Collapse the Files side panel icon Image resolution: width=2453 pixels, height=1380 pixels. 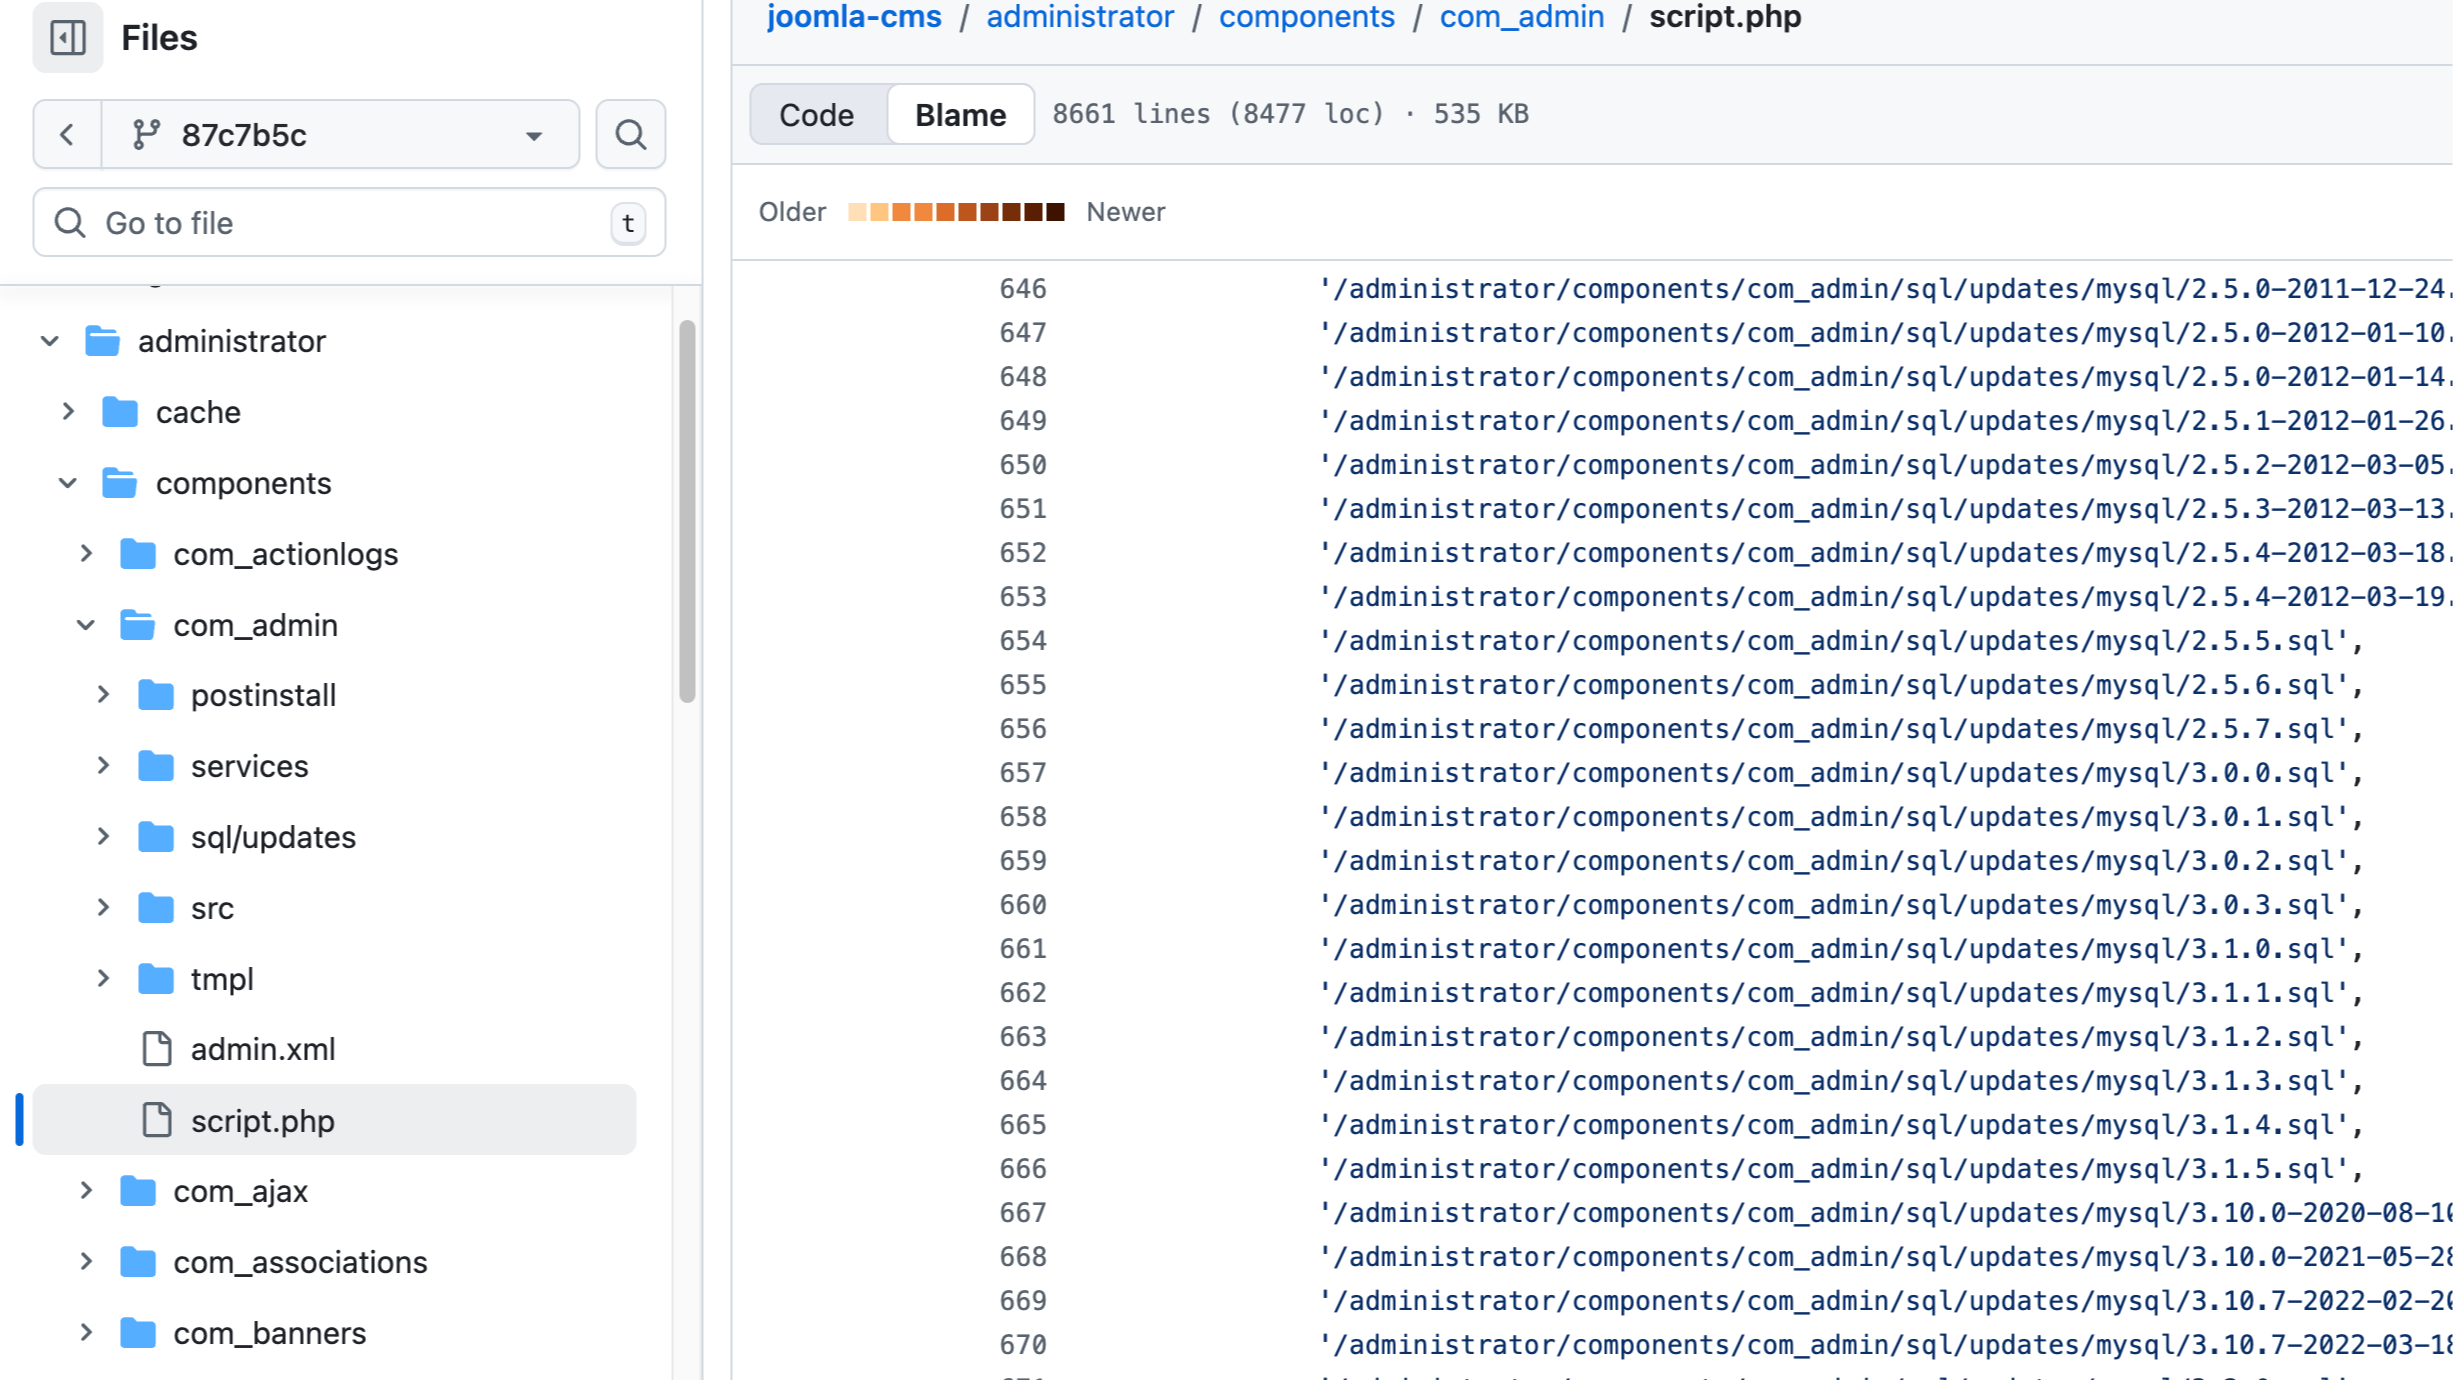pos(67,38)
